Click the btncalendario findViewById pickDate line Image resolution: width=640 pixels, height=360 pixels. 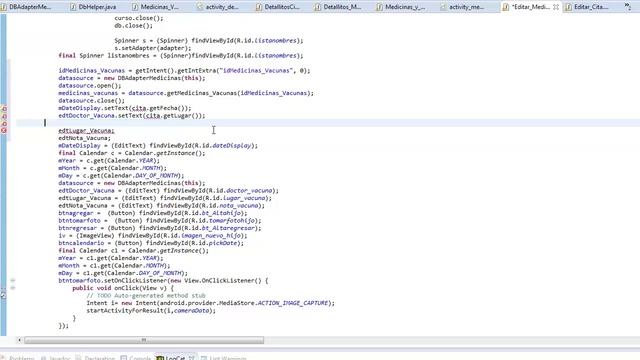pyautogui.click(x=151, y=243)
